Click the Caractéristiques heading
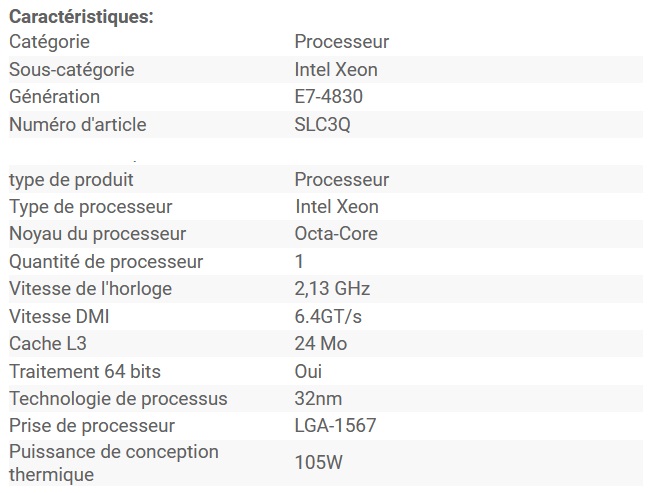This screenshot has height=493, width=657. pyautogui.click(x=80, y=17)
